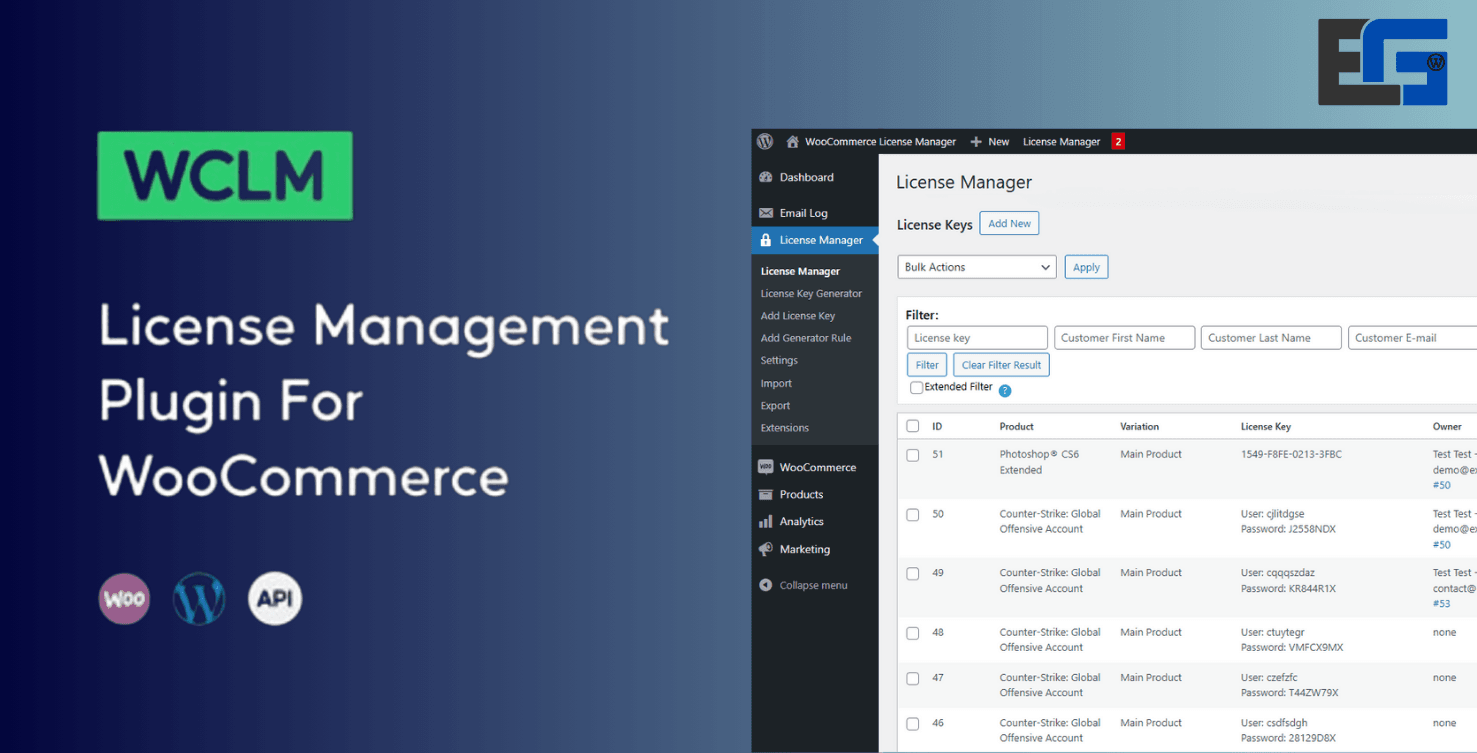Image resolution: width=1477 pixels, height=753 pixels.
Task: Click the Email Log envelope icon
Action: point(766,213)
